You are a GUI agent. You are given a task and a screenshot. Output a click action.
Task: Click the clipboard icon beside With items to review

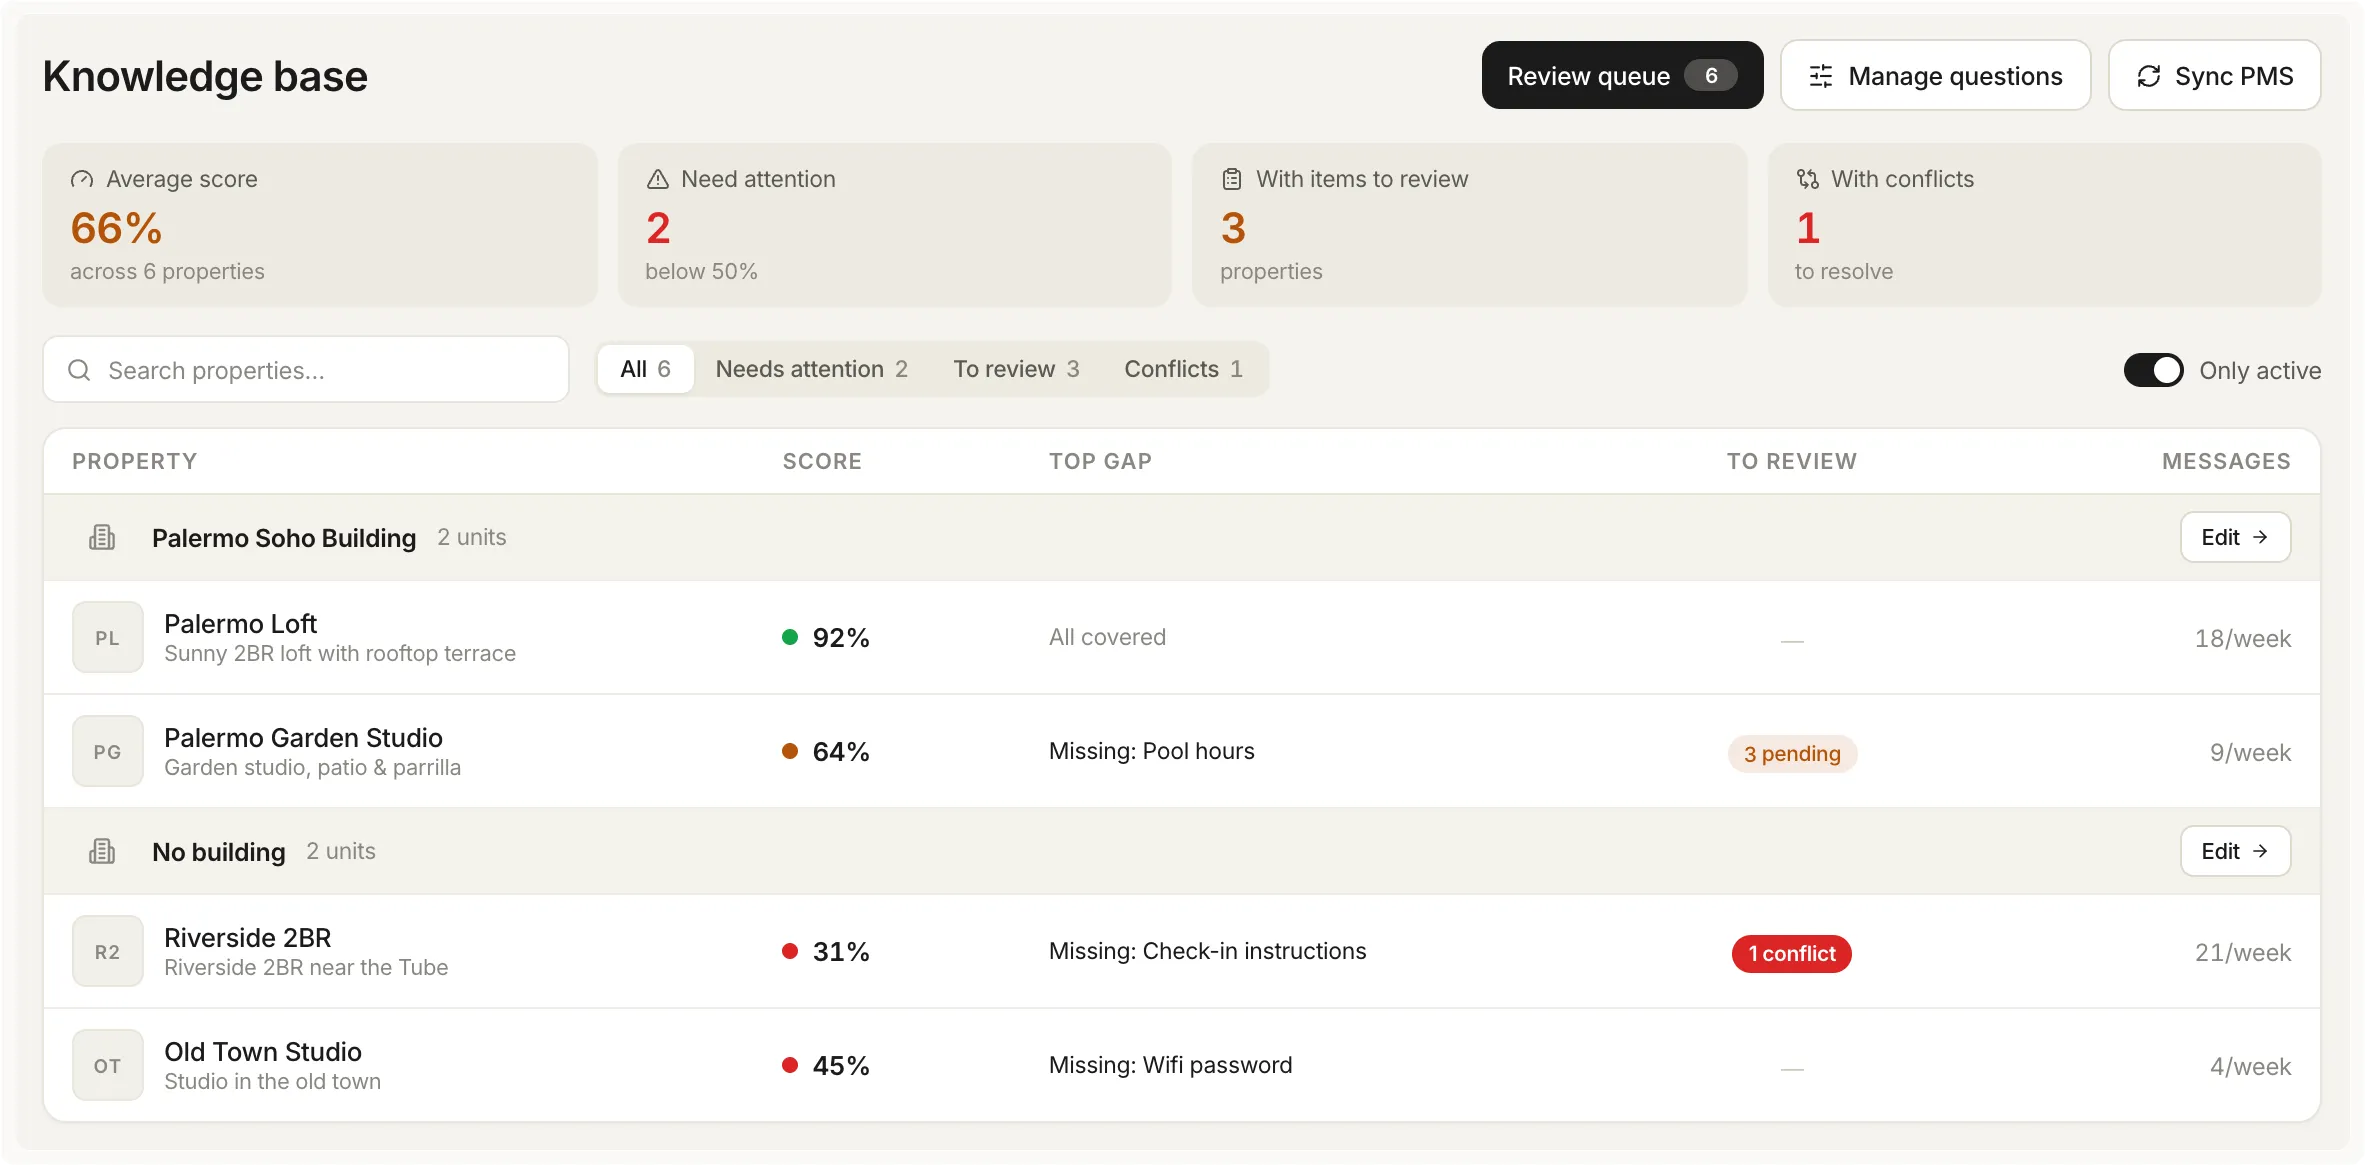pos(1232,179)
